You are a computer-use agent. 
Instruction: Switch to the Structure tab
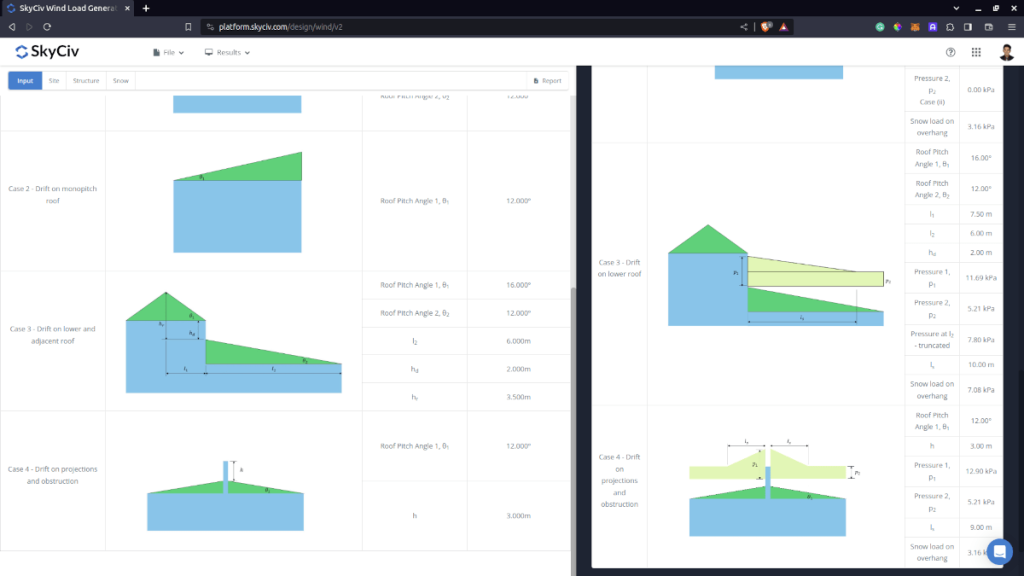tap(86, 81)
